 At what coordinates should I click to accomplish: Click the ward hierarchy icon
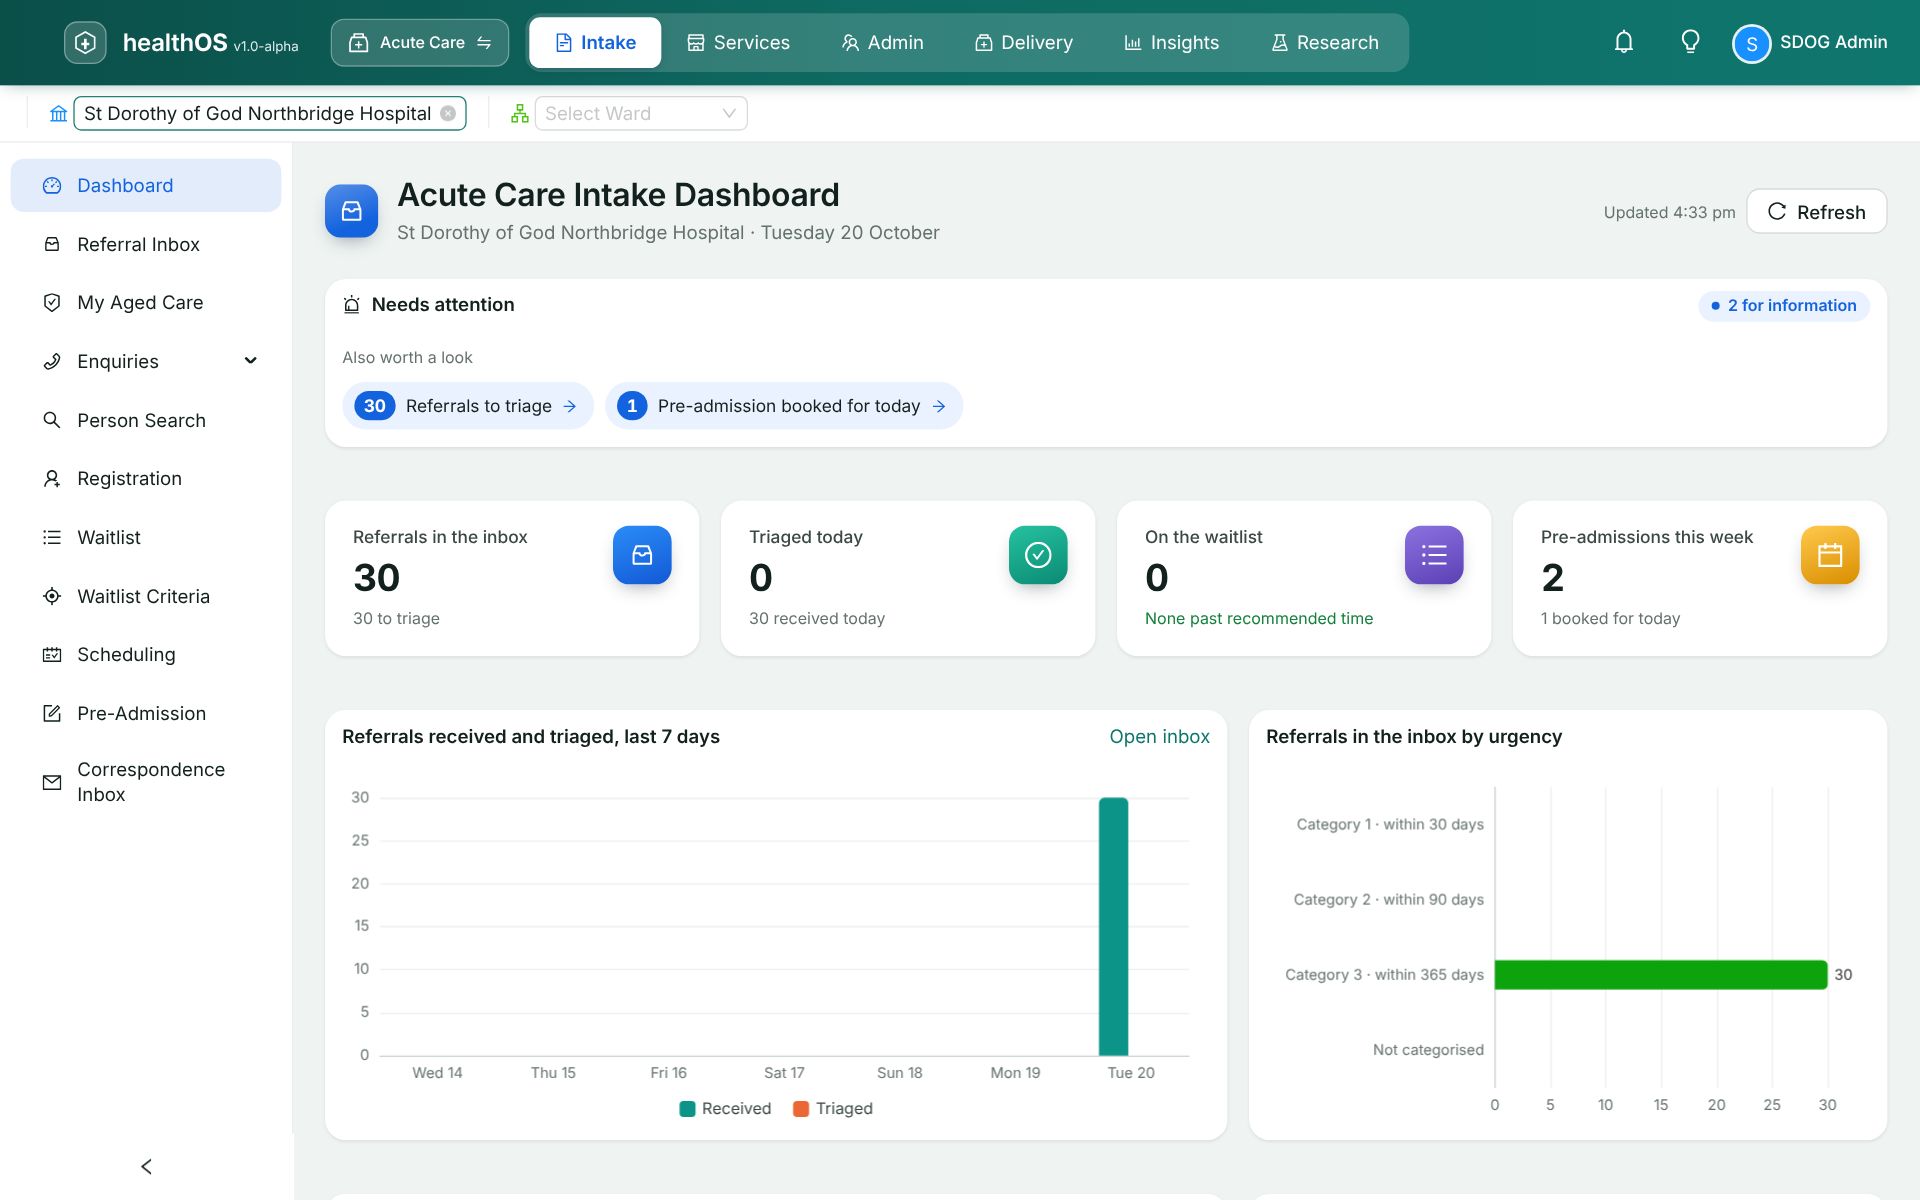point(519,114)
